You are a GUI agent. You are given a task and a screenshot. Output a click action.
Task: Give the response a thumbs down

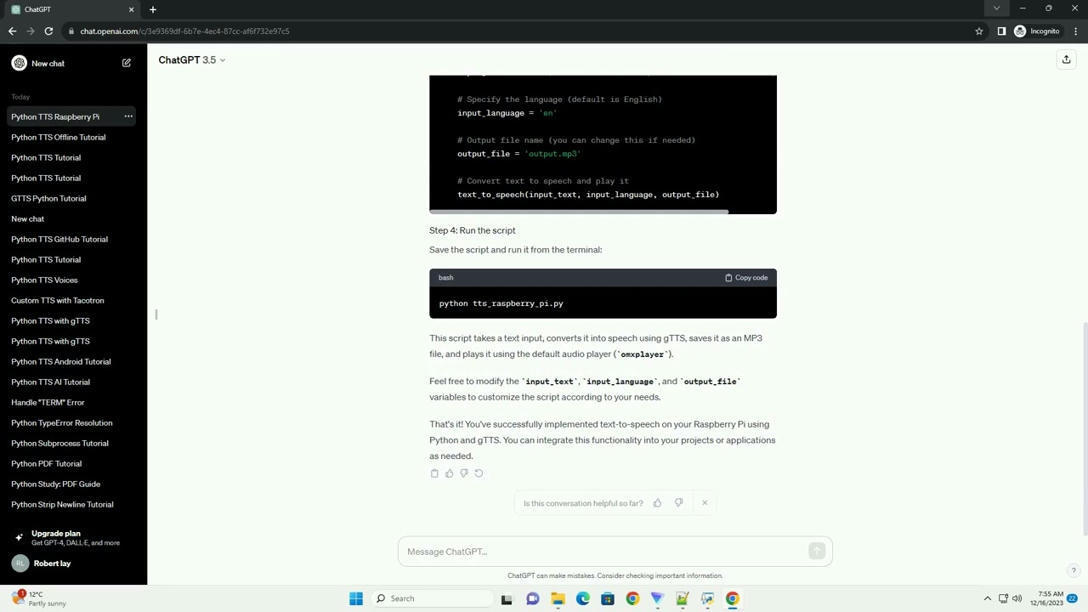(x=464, y=473)
